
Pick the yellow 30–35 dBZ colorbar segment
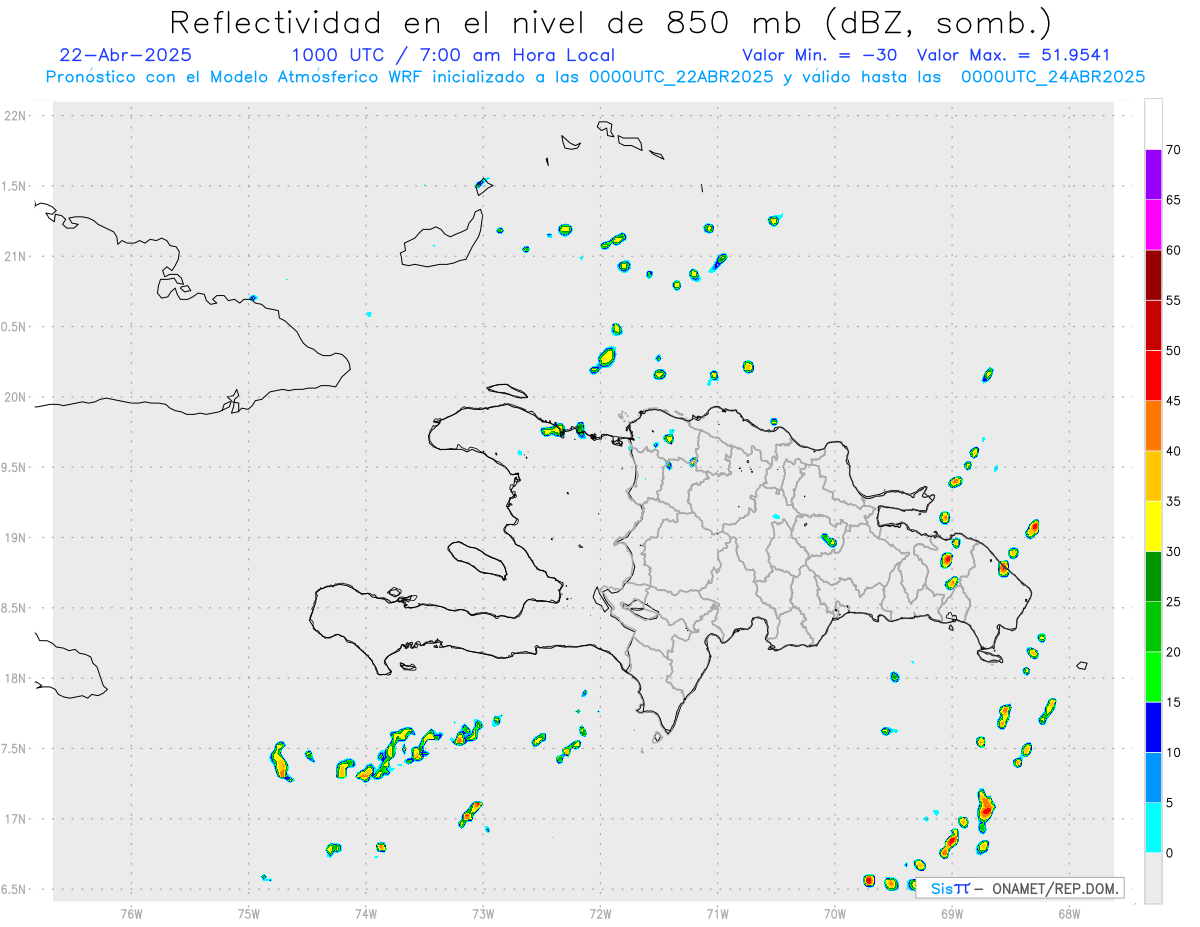1153,526
